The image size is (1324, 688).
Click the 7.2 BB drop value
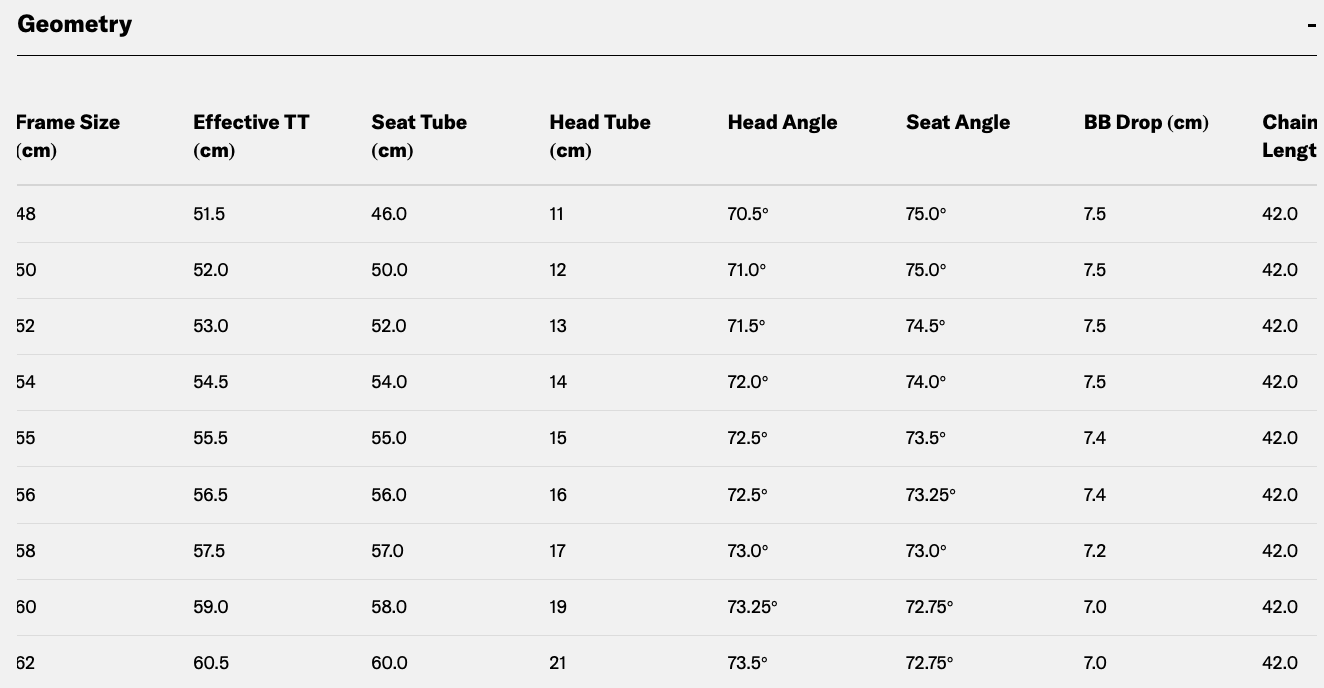click(x=1095, y=551)
